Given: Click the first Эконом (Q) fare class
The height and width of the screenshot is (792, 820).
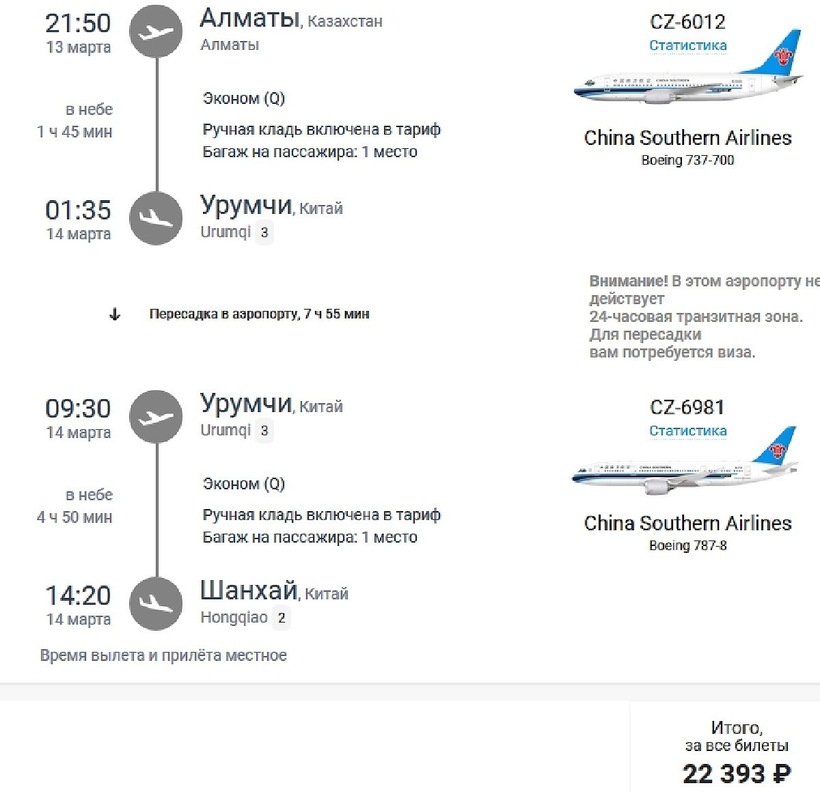Looking at the screenshot, I should 244,98.
